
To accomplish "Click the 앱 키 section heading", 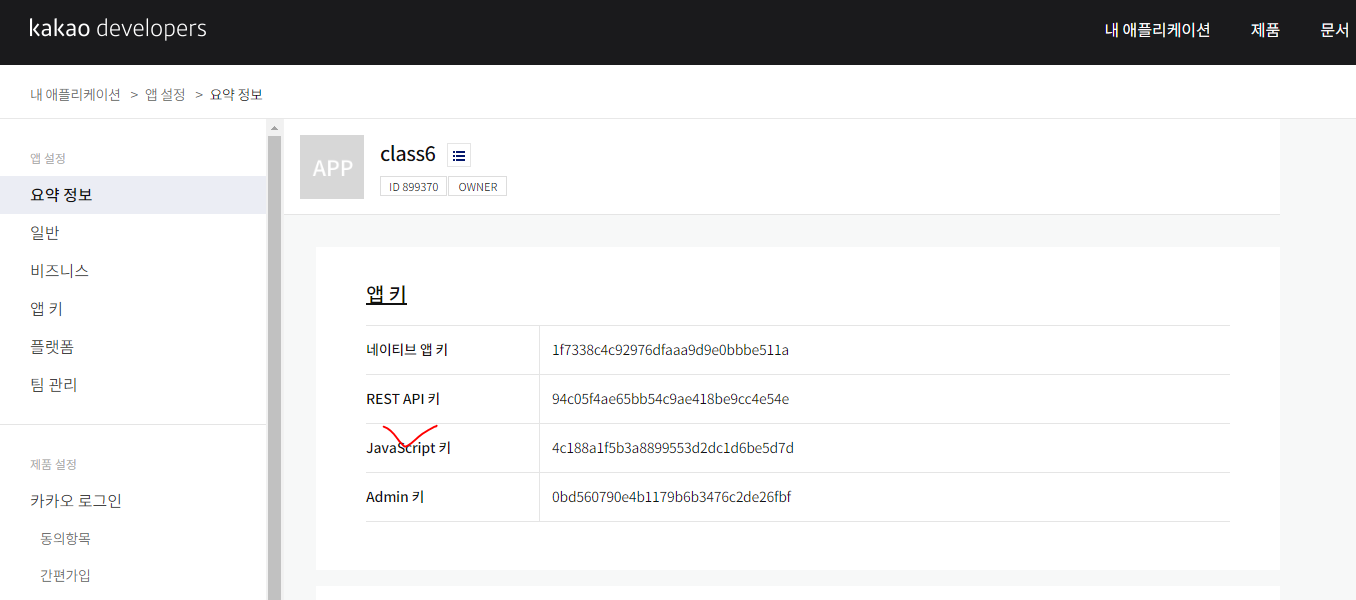I will click(386, 295).
